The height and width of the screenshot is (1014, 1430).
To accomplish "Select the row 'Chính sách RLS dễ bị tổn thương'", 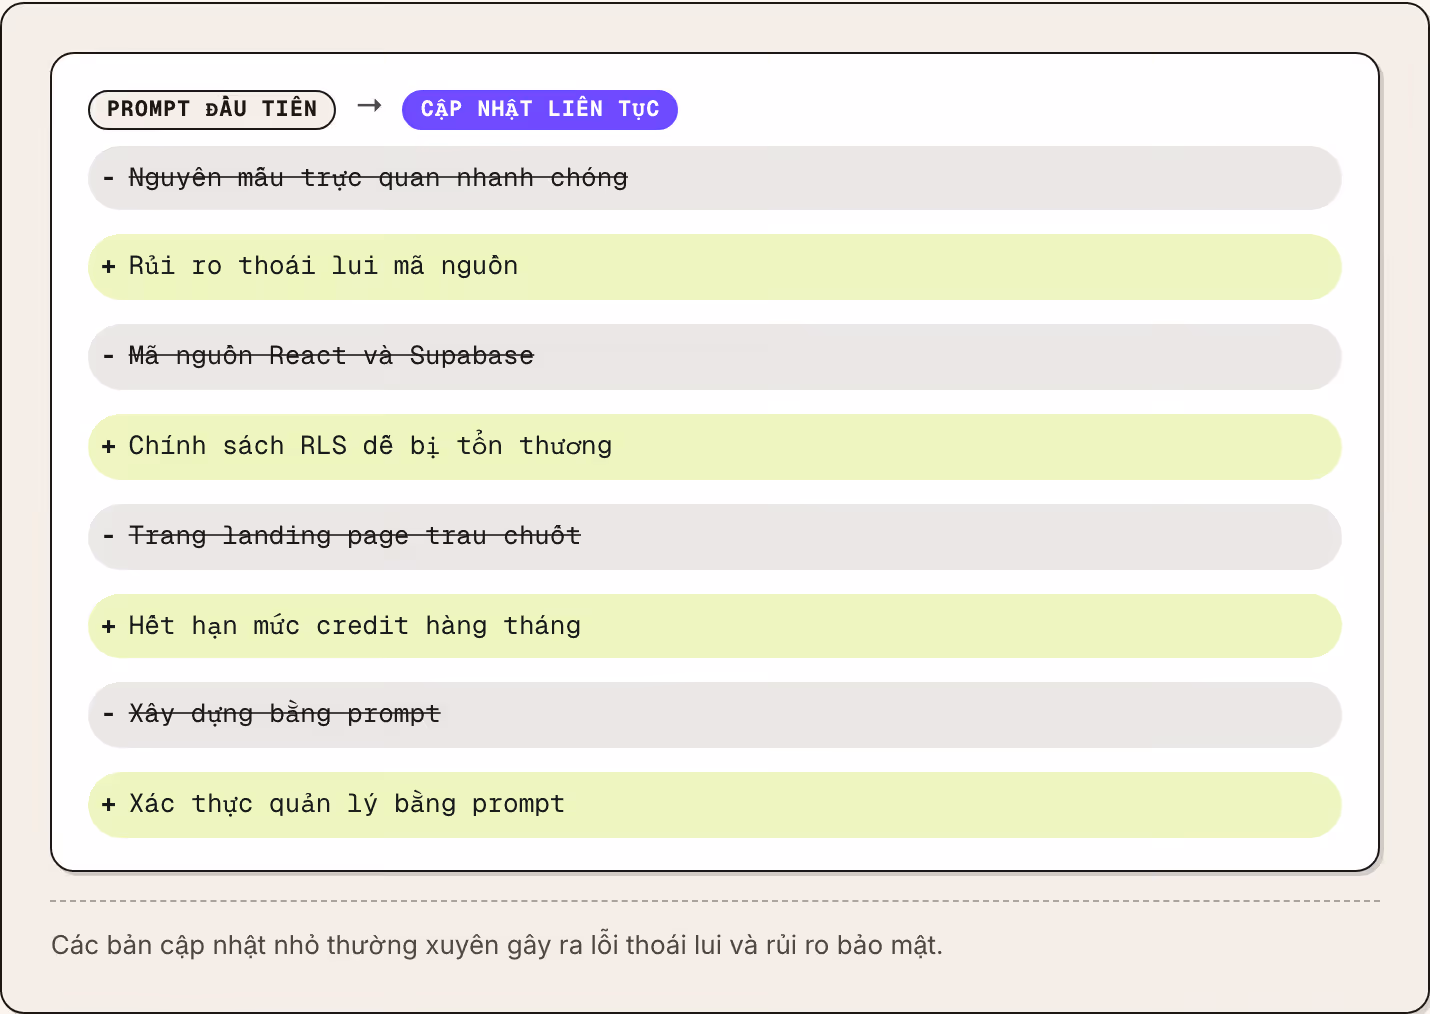I will pos(715,447).
